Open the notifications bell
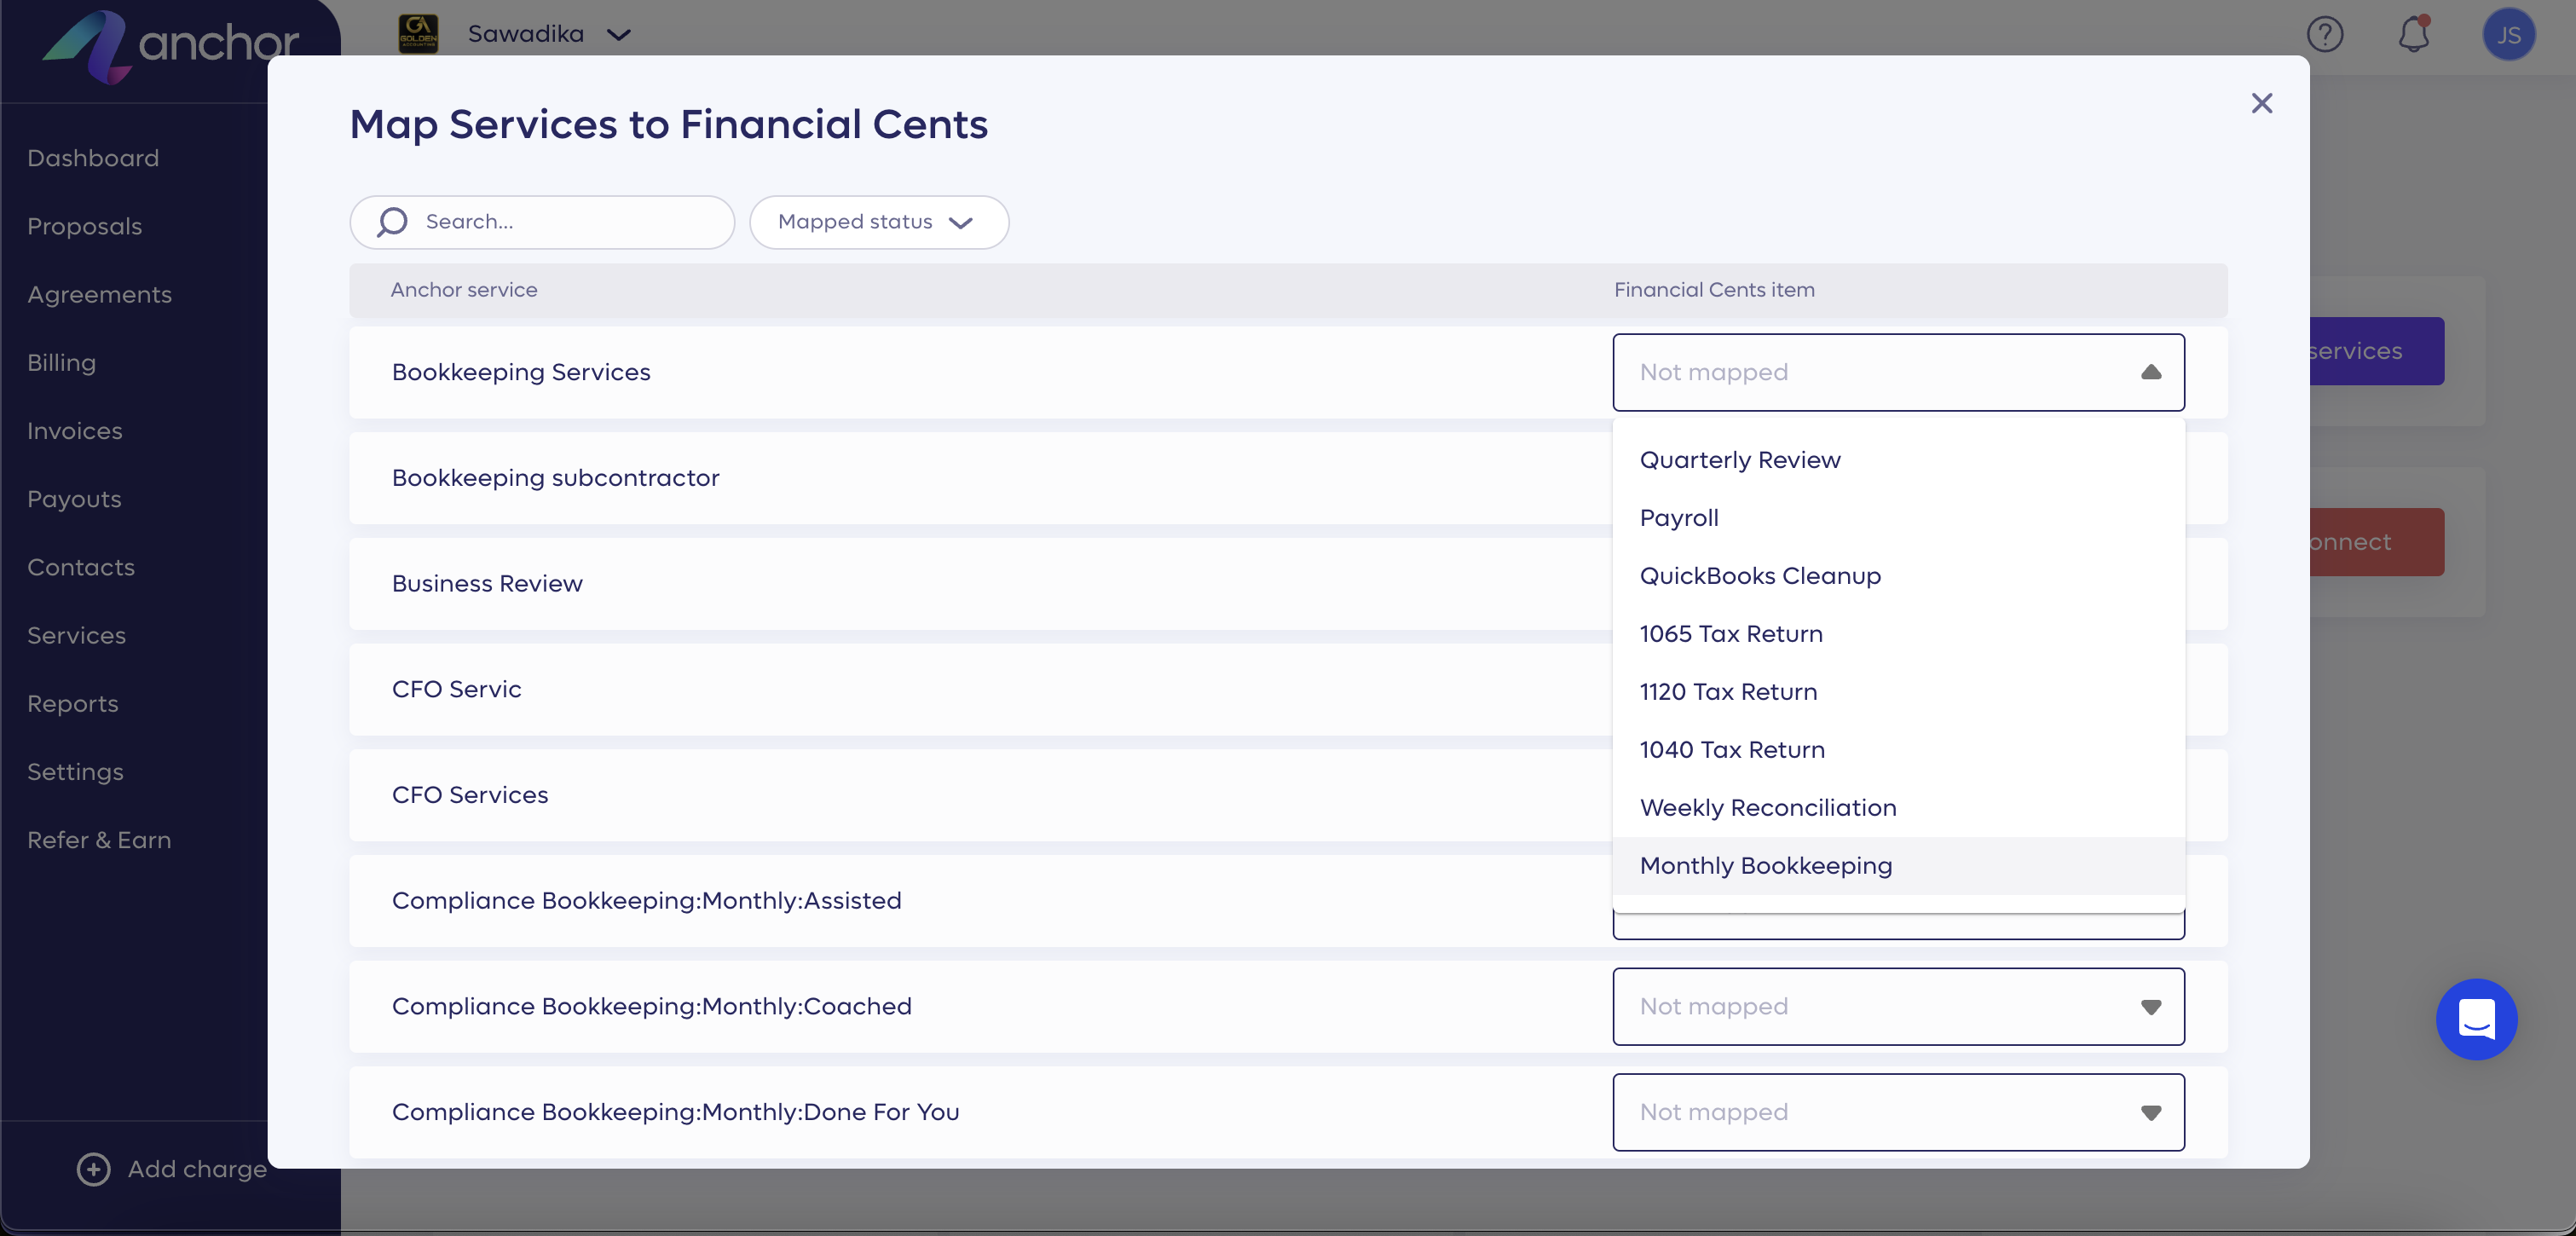Screen dimensions: 2576x1236 [x=2413, y=33]
